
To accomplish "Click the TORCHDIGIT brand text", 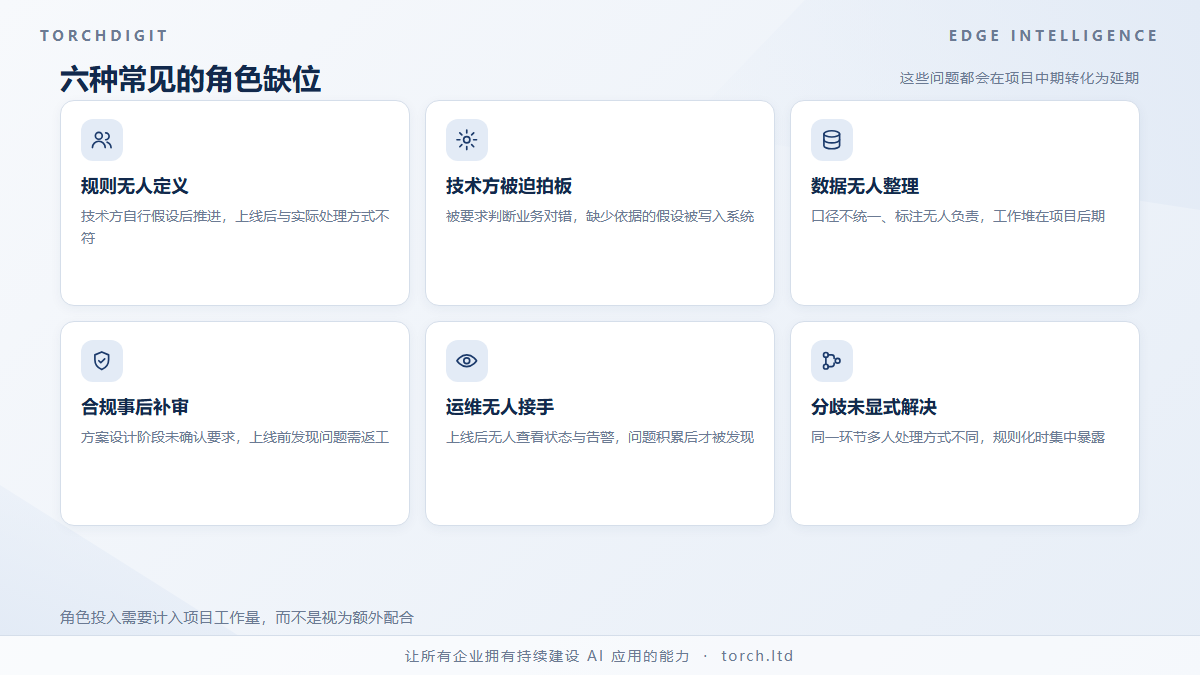I will click(104, 36).
